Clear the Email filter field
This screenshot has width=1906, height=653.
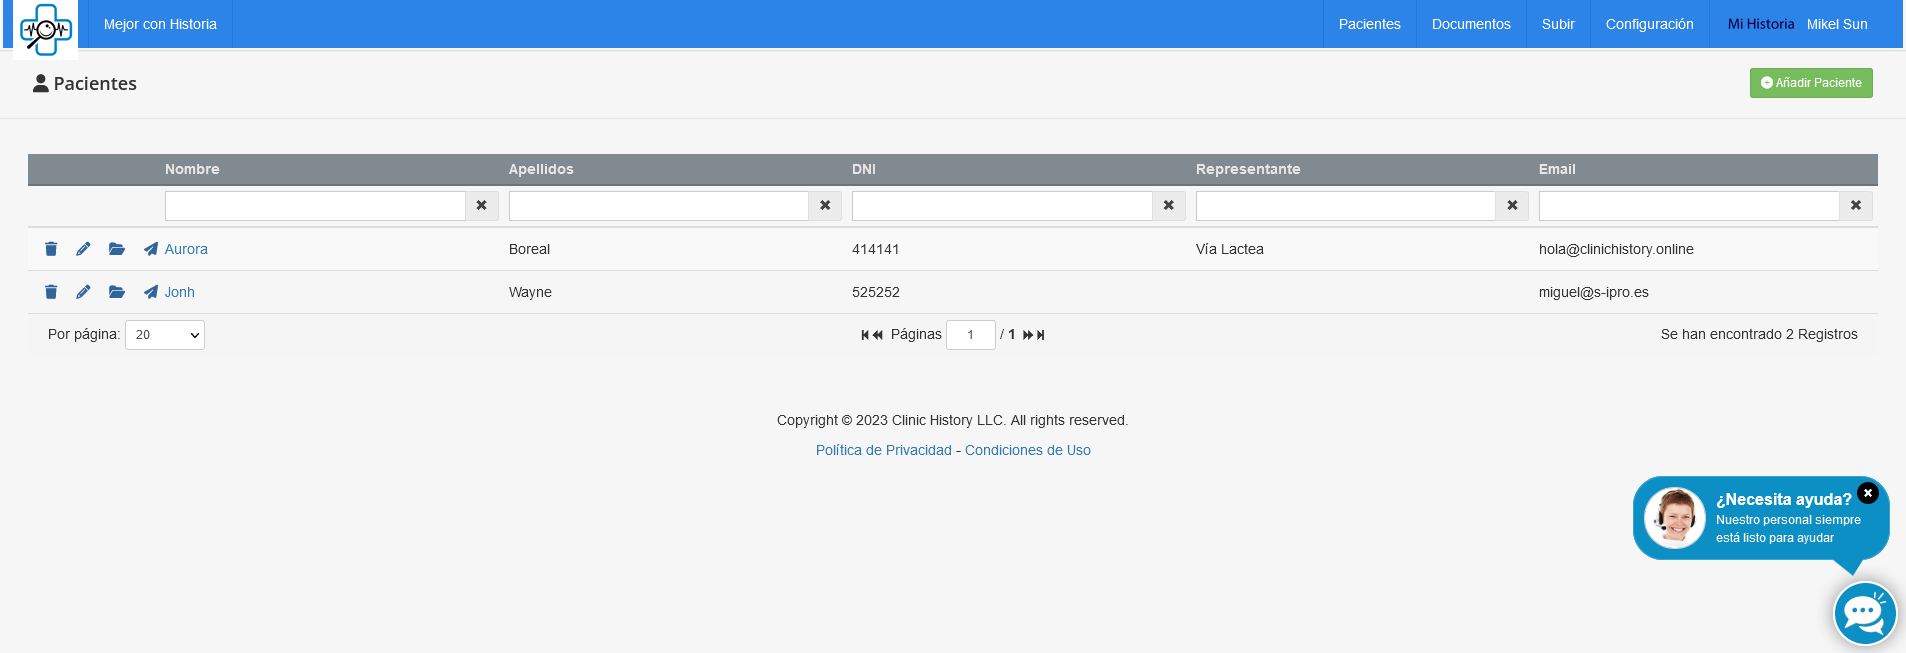click(x=1856, y=206)
